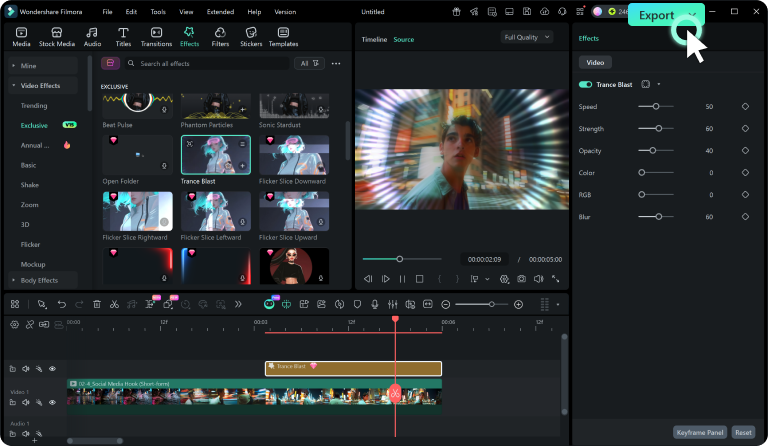The width and height of the screenshot is (768, 446).
Task: Select the Trance Blast effect thumbnail
Action: [x=216, y=155]
